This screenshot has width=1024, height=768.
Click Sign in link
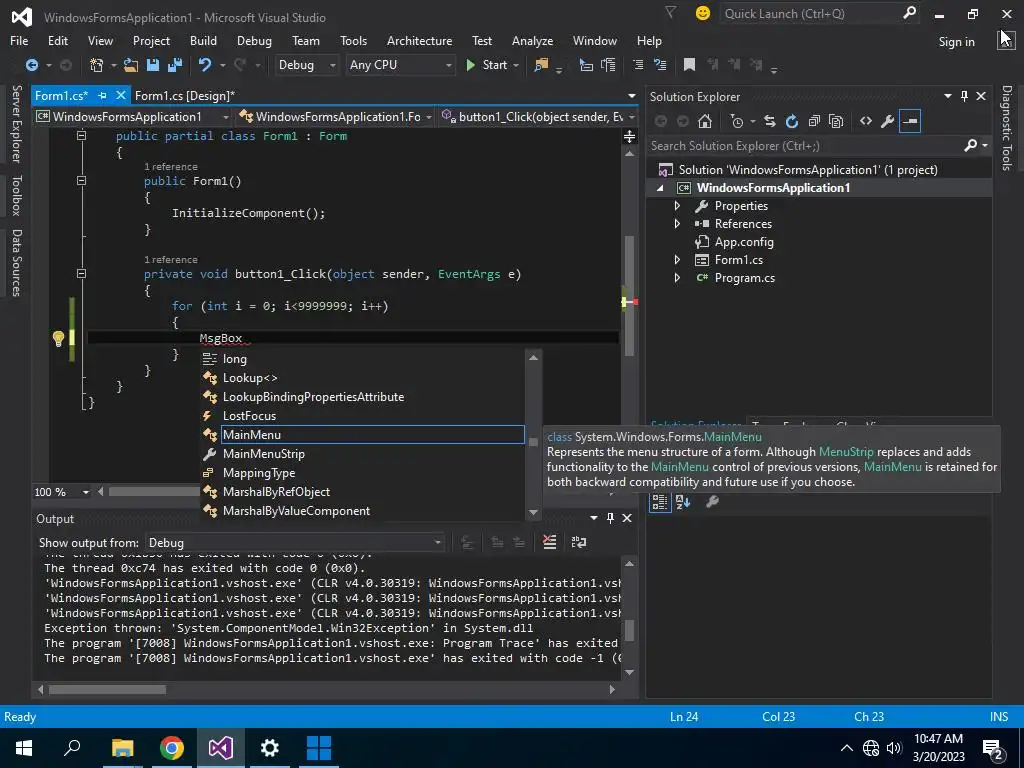(x=956, y=42)
